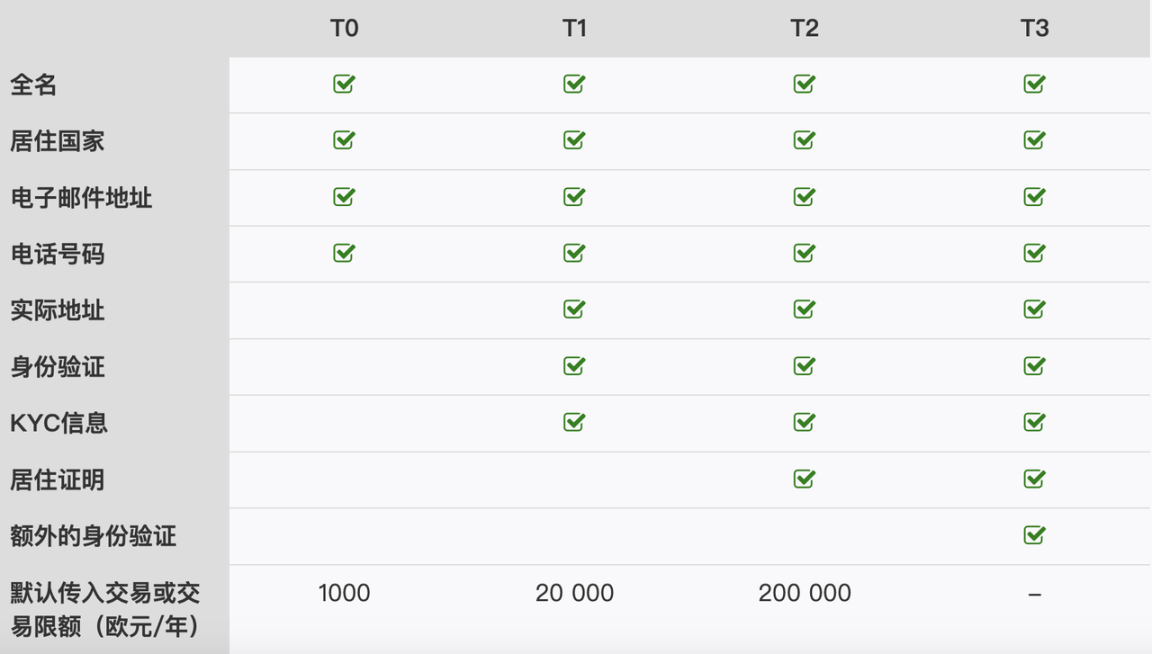Click the T3 checkmark for 电话号码
Viewport: 1152px width, 654px height.
1034,253
